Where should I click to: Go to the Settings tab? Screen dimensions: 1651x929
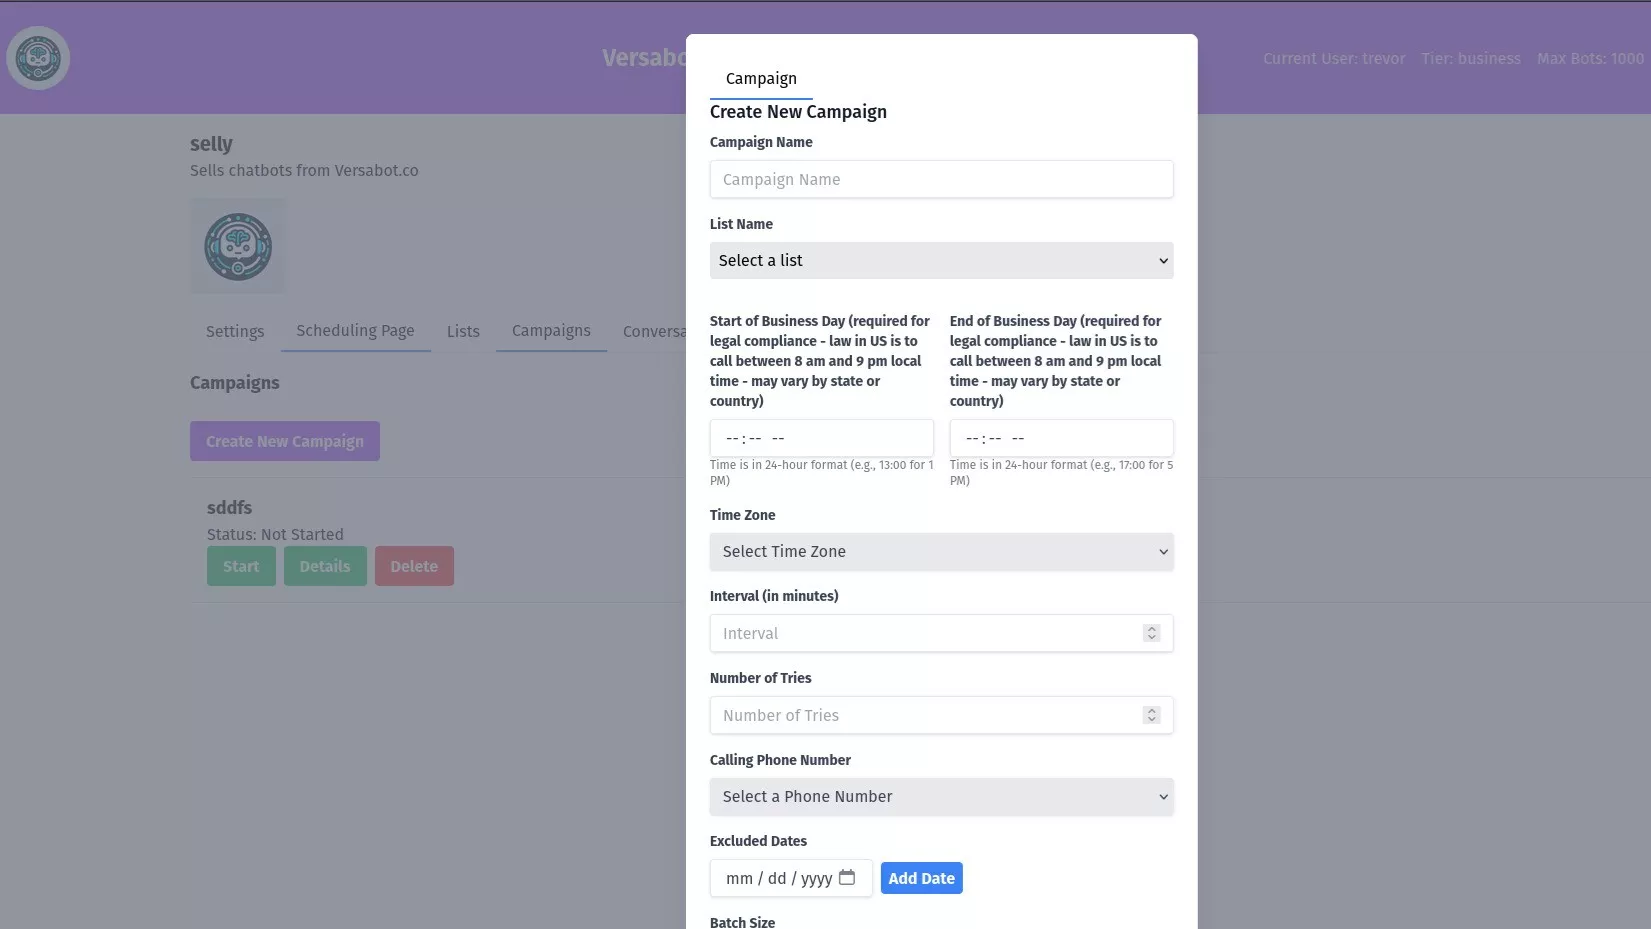pyautogui.click(x=235, y=331)
